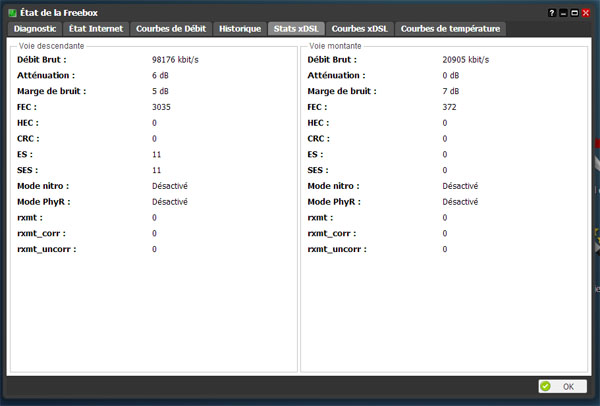
Task: Show the Courbes de température tab
Action: (450, 29)
